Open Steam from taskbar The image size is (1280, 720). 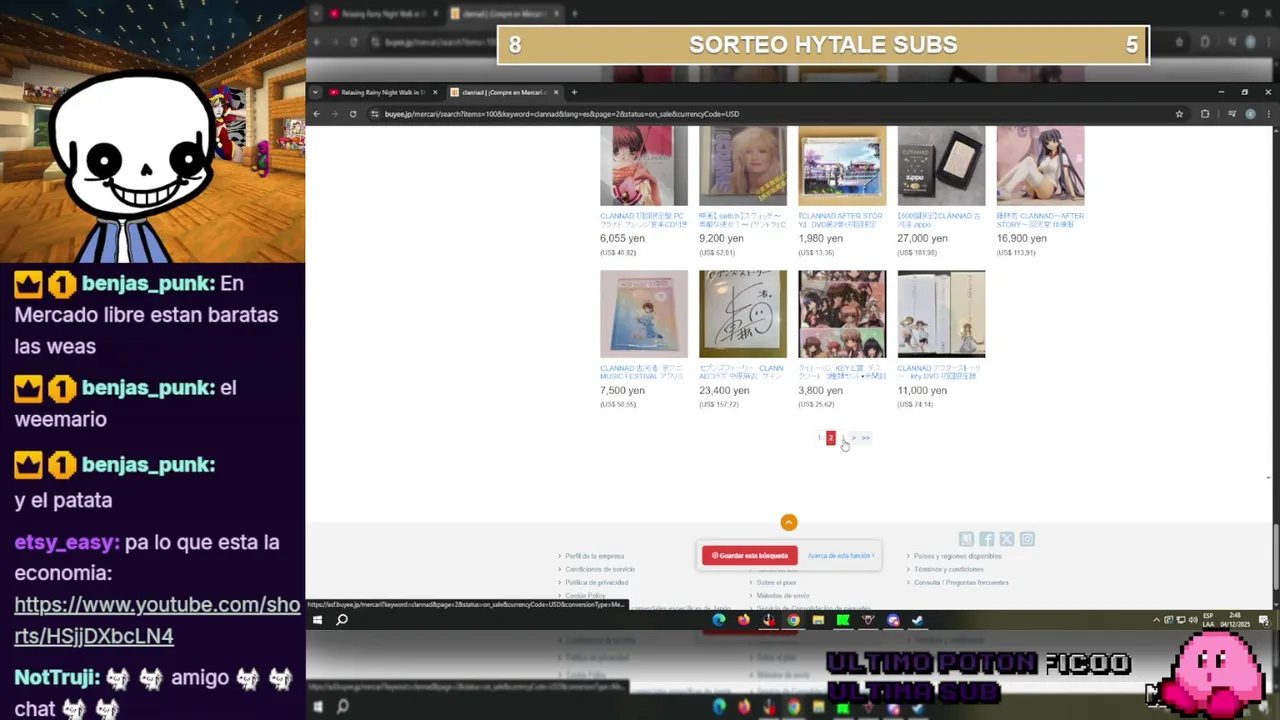917,620
